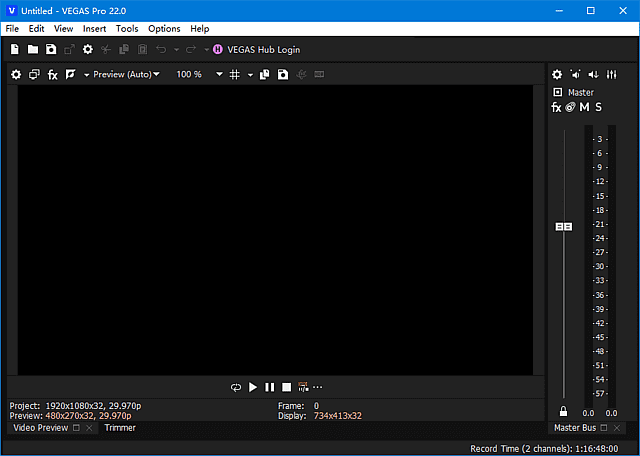Open Video Output FX in preview toolbar
The width and height of the screenshot is (640, 456).
(x=53, y=75)
